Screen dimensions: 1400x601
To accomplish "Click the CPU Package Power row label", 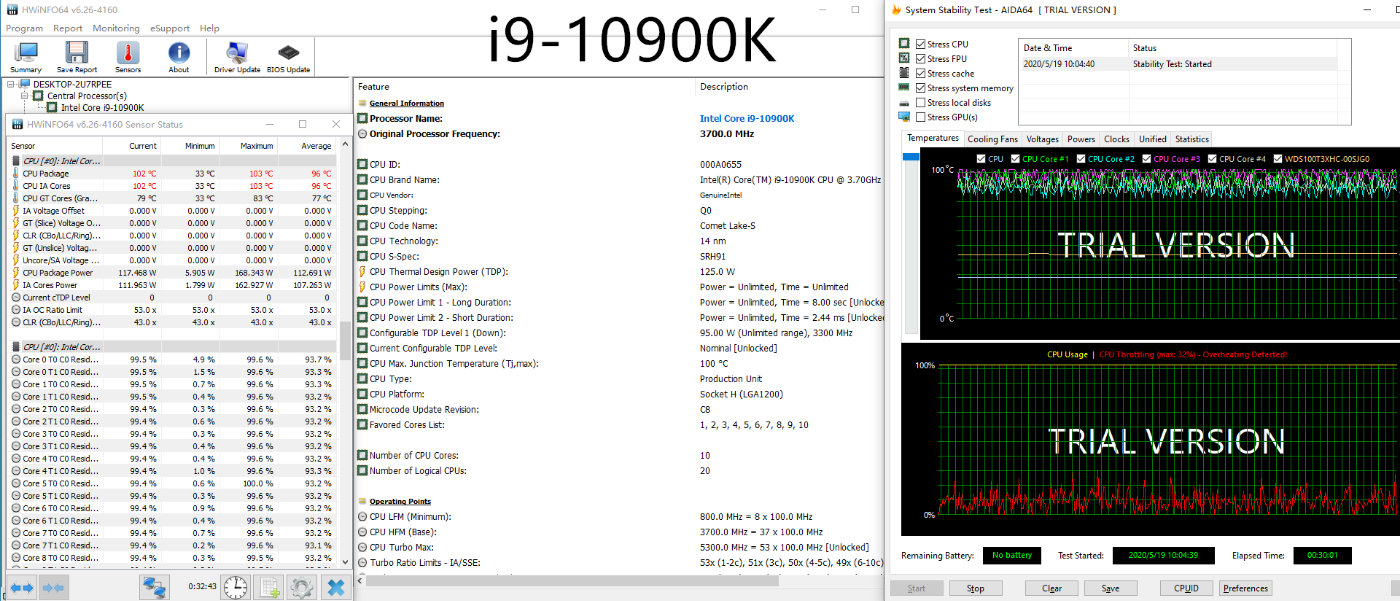I will point(57,272).
